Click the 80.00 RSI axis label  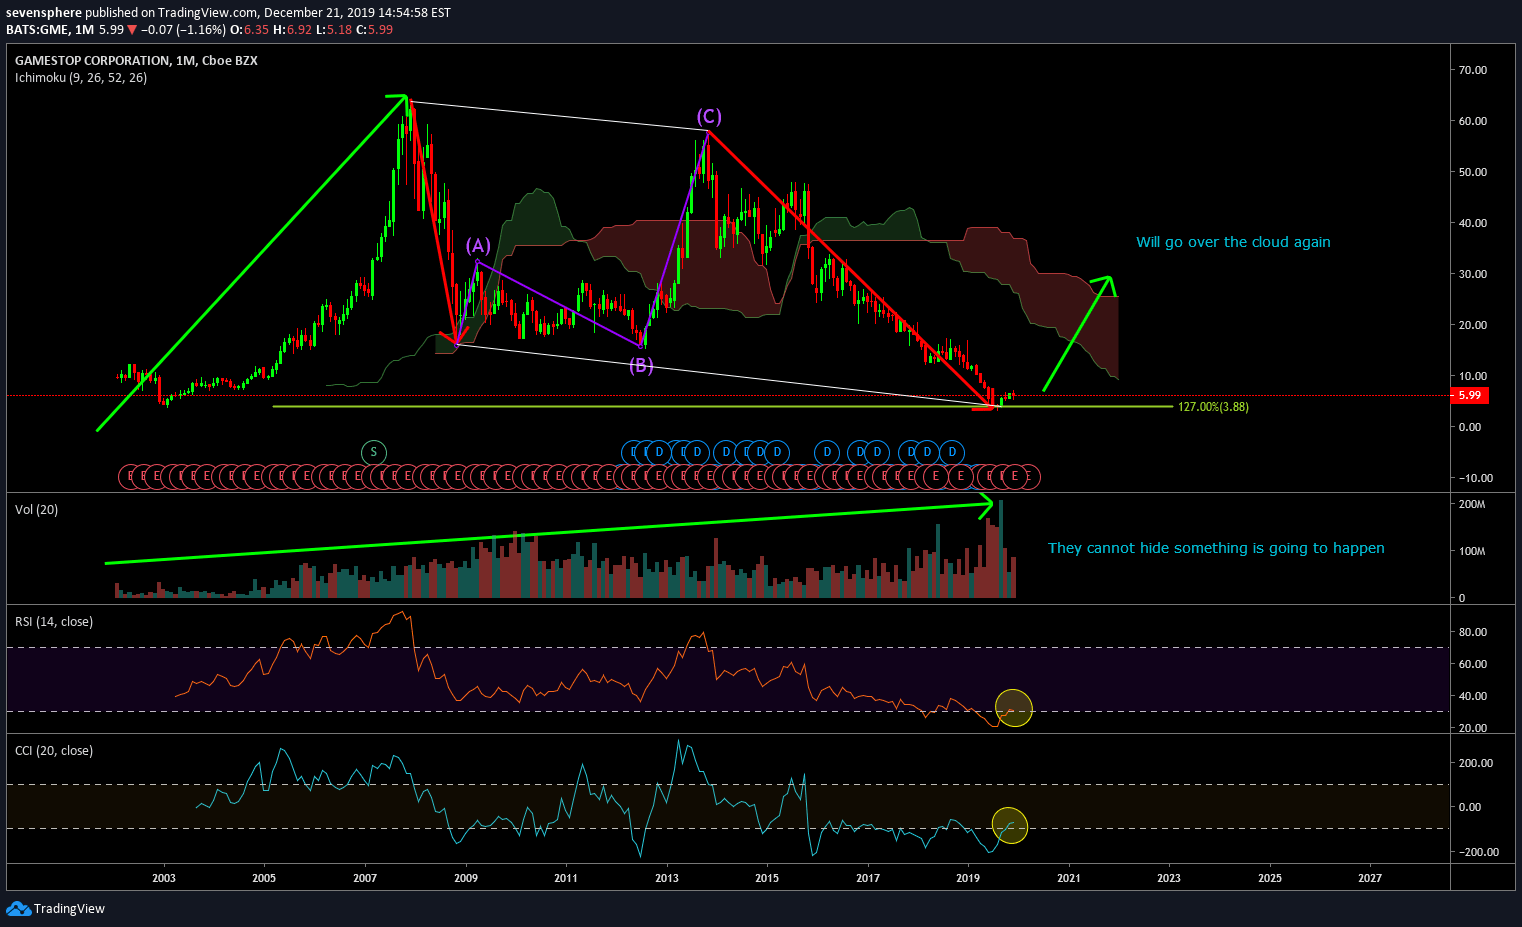[x=1472, y=632]
